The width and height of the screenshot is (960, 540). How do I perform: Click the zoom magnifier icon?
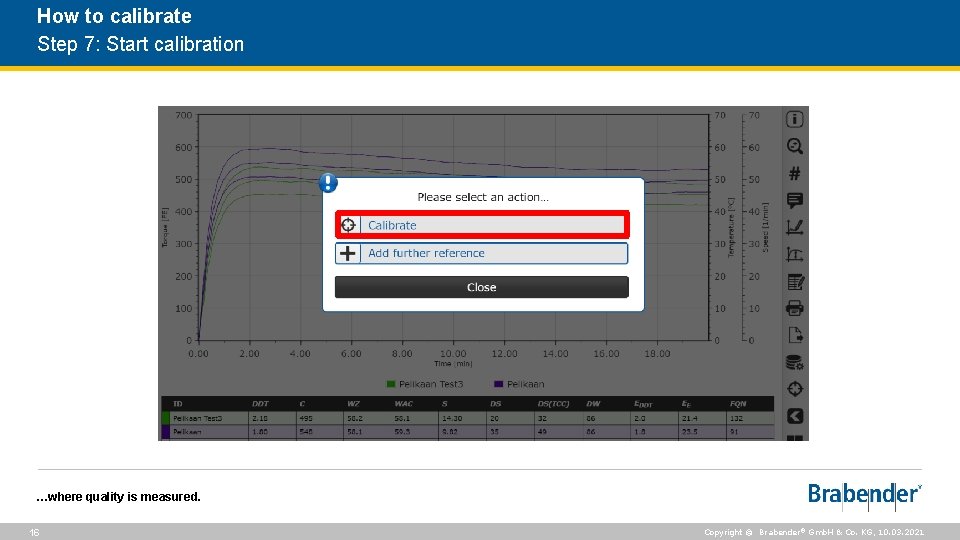pos(794,146)
